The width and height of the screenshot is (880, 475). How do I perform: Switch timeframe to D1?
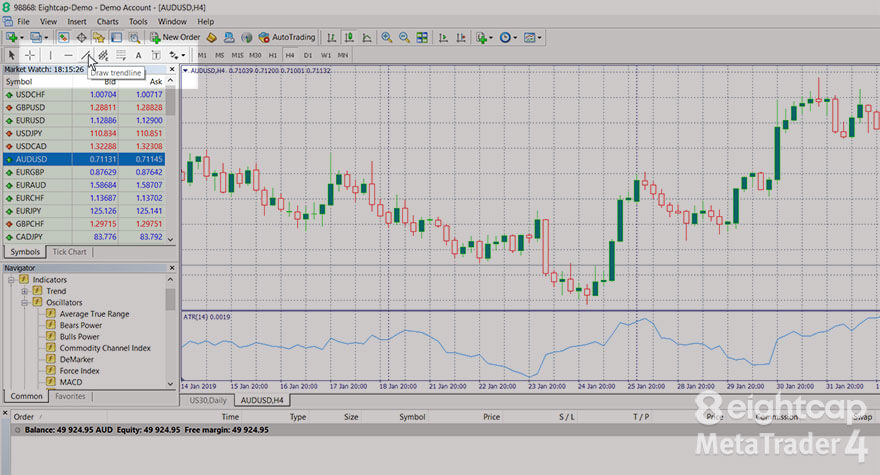click(308, 55)
